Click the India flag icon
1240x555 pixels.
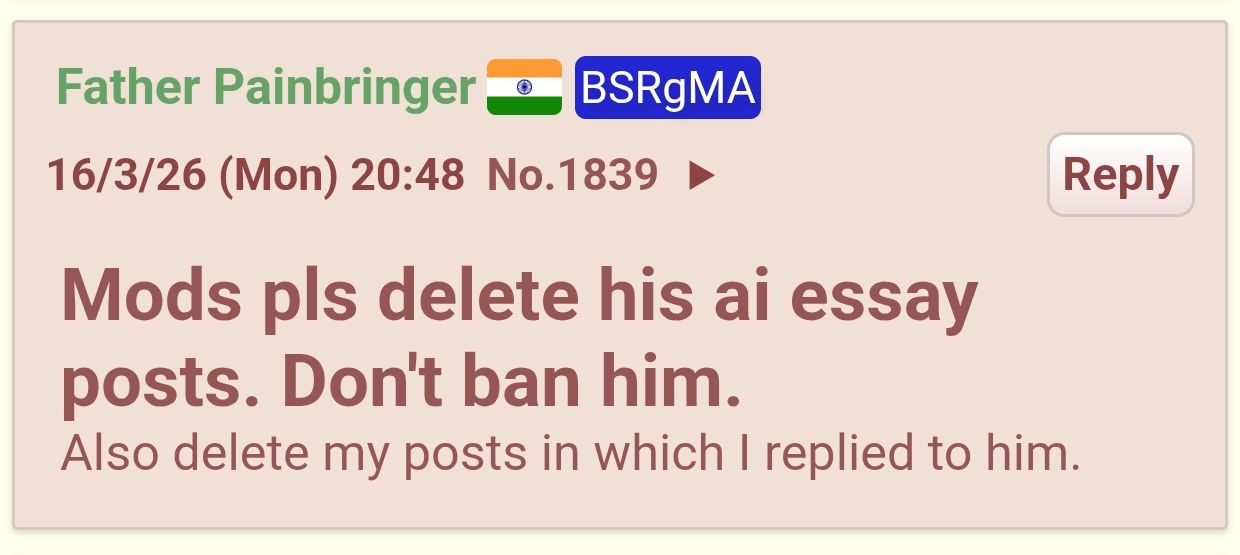point(524,87)
